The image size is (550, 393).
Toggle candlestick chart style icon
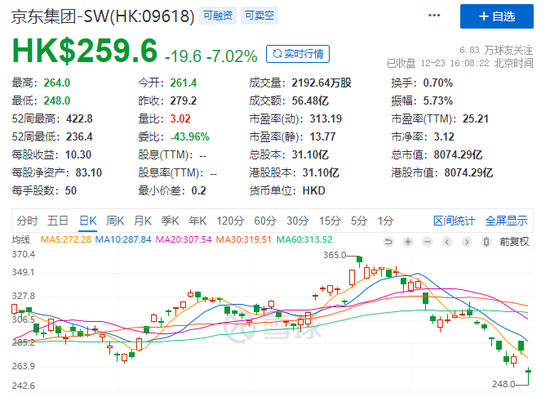[x=486, y=242]
